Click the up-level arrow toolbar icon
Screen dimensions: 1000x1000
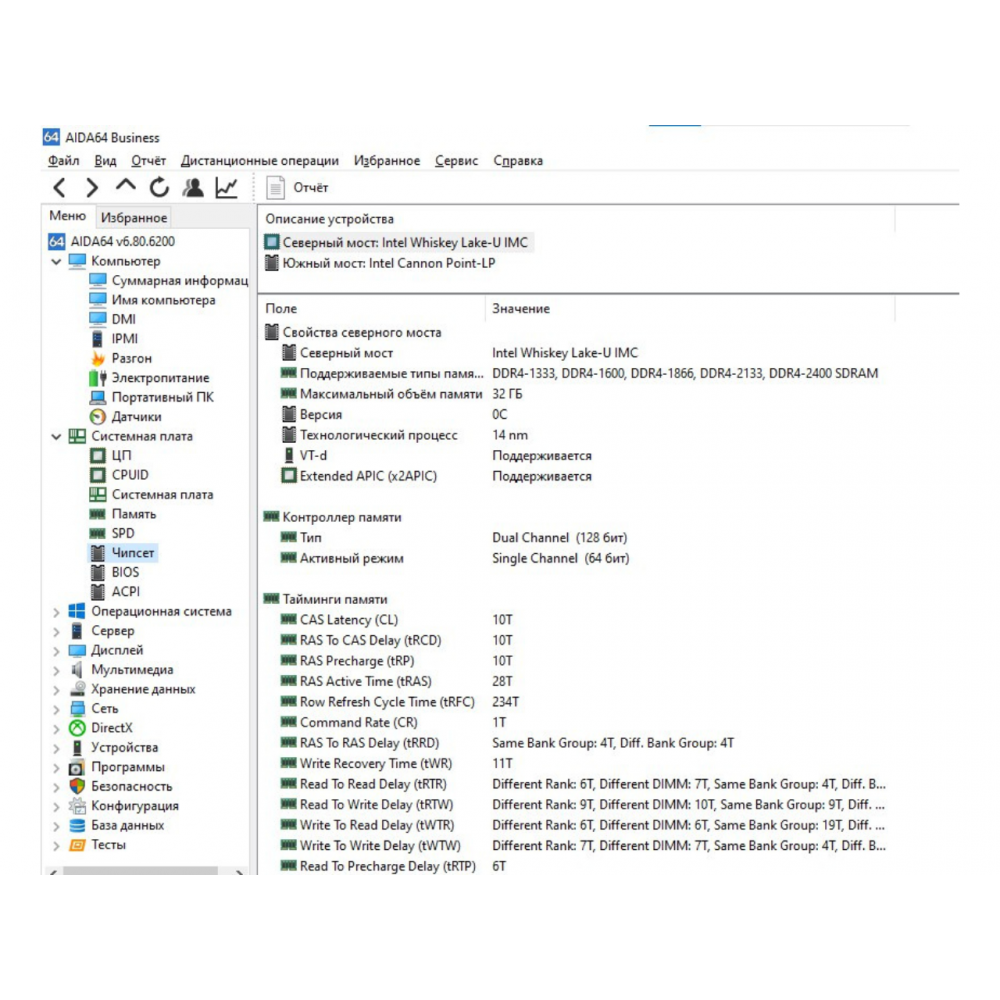click(126, 186)
